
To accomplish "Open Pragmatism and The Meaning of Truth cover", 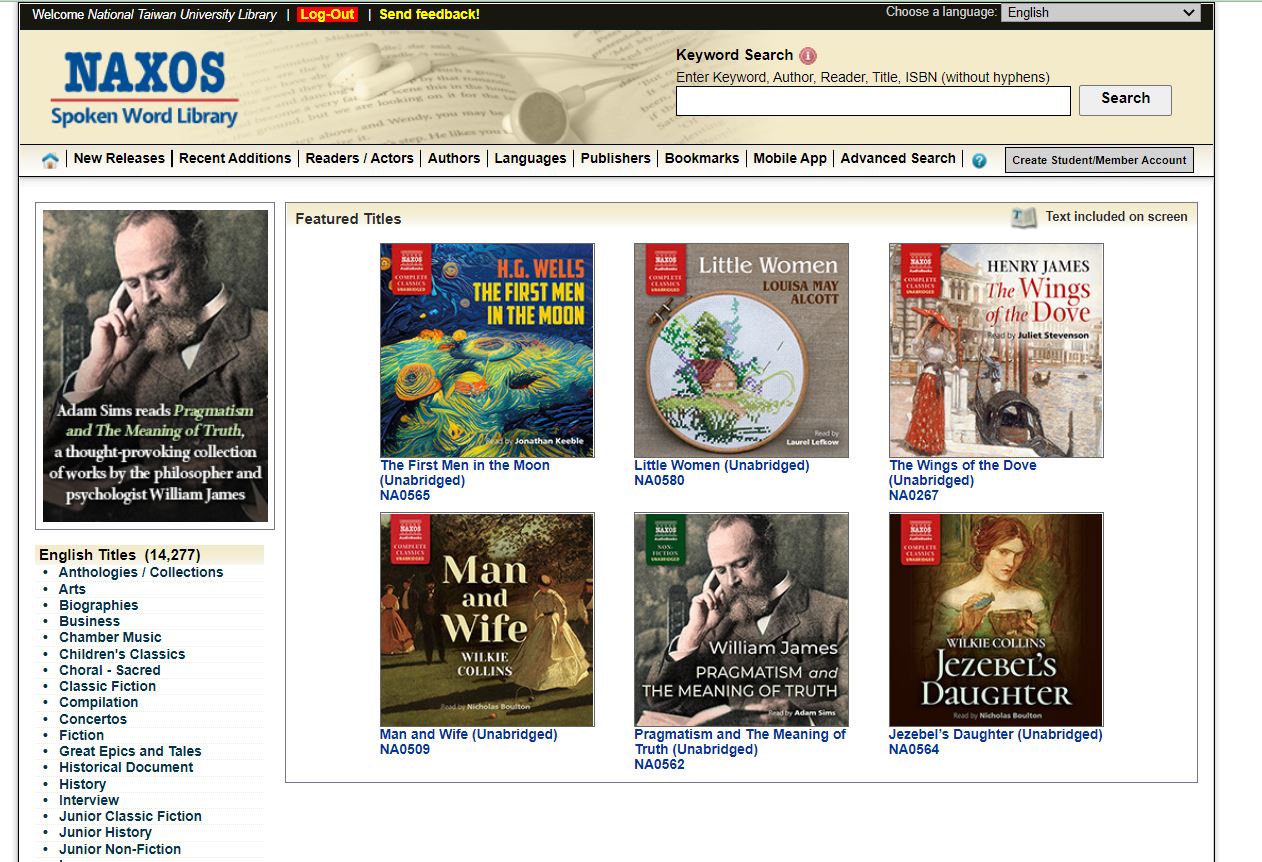I will [741, 620].
